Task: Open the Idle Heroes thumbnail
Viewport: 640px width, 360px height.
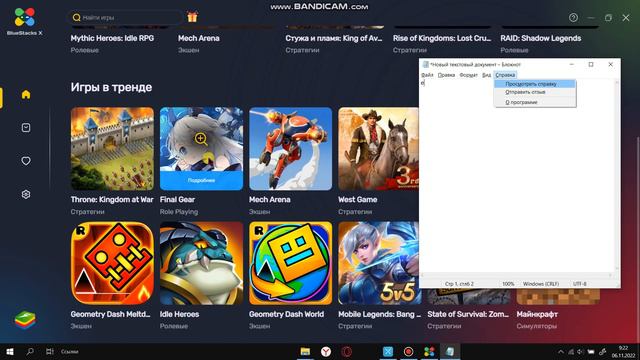Action: tap(201, 263)
